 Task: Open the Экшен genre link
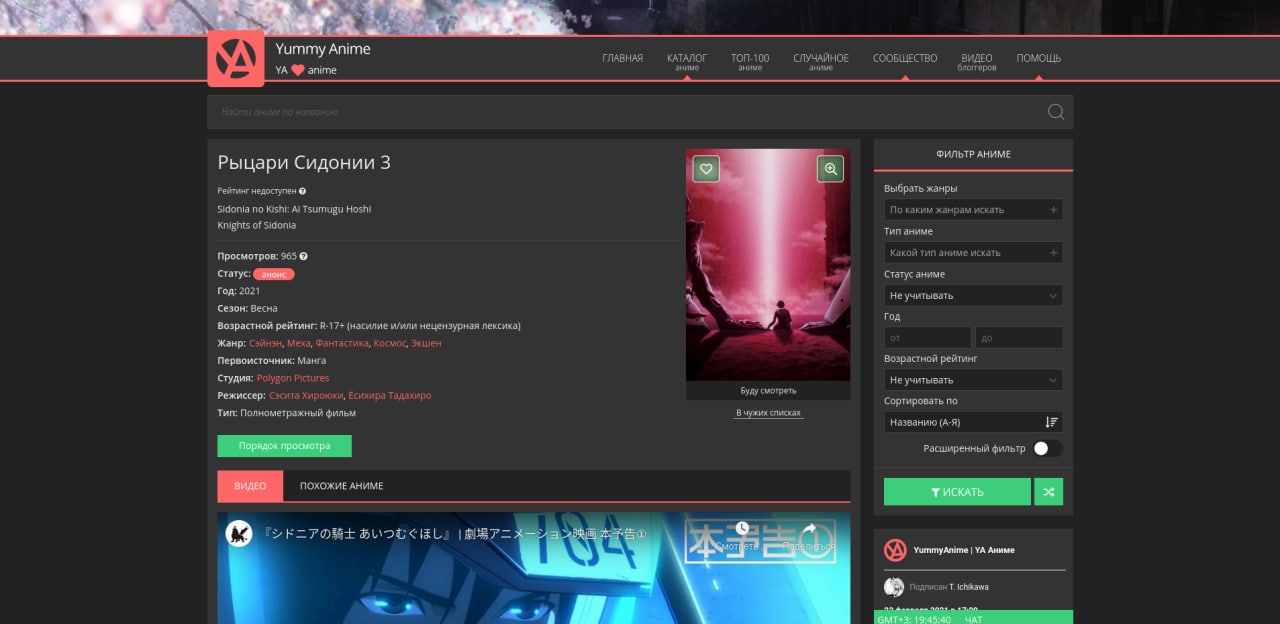point(426,343)
